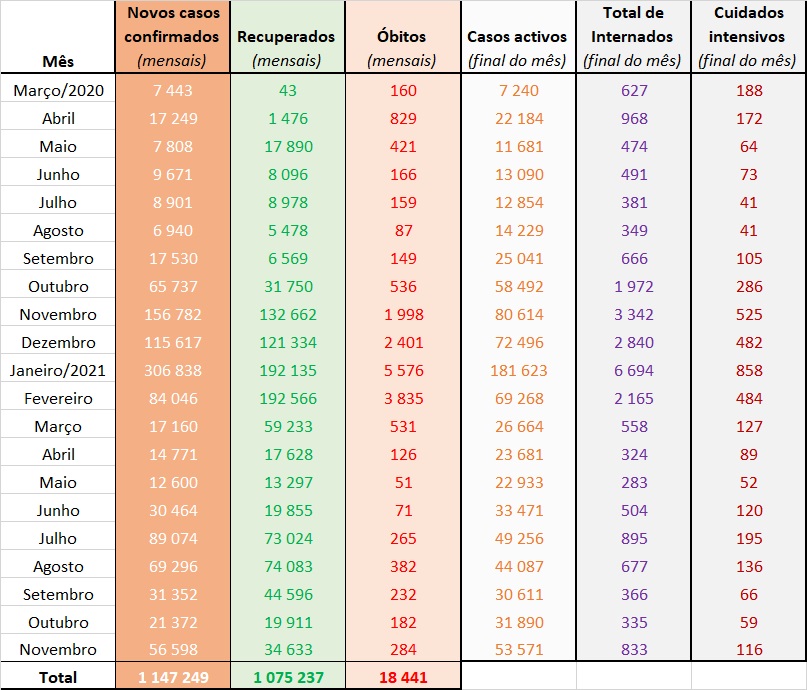This screenshot has height=690, width=807.
Task: Click the 'Mês' header cell
Action: point(58,60)
